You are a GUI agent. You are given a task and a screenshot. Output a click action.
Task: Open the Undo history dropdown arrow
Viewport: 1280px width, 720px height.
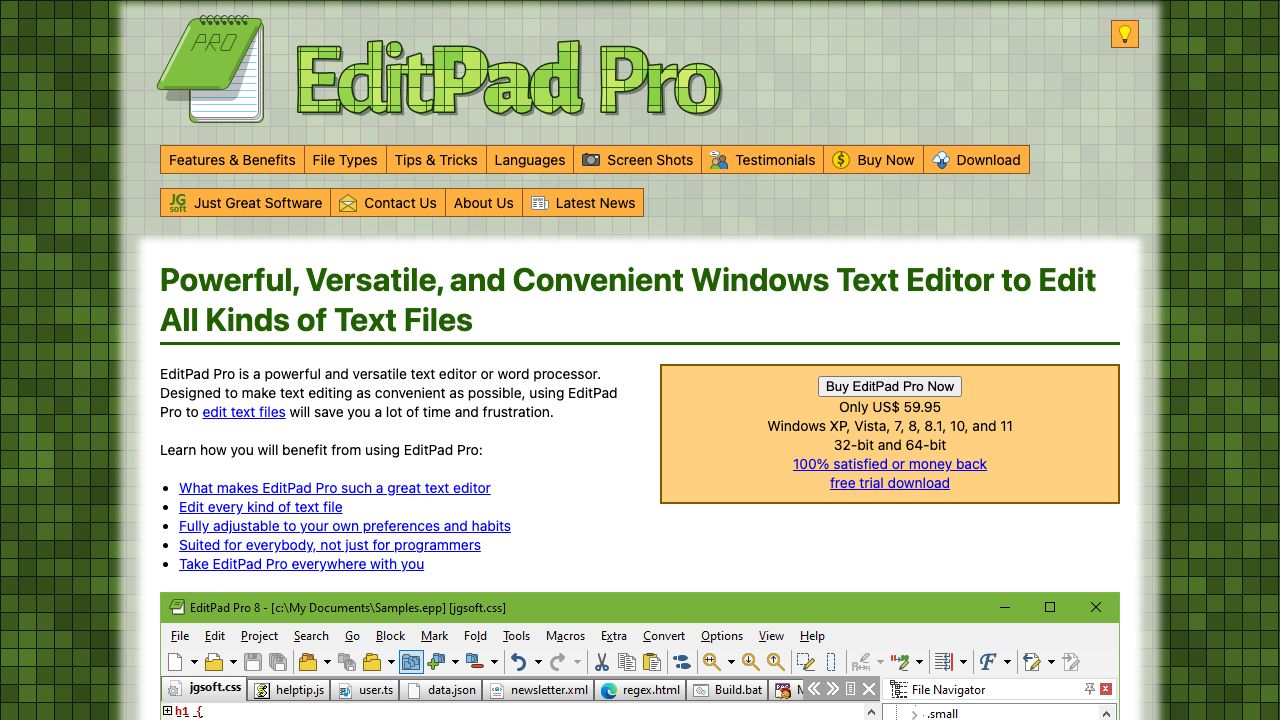(x=538, y=662)
